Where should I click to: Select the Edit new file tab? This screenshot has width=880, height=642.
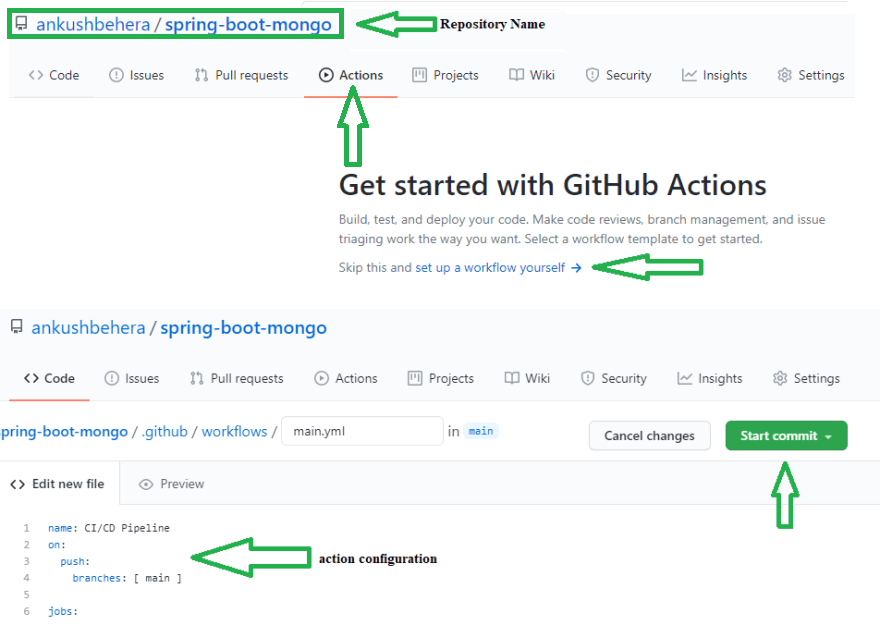tap(57, 484)
